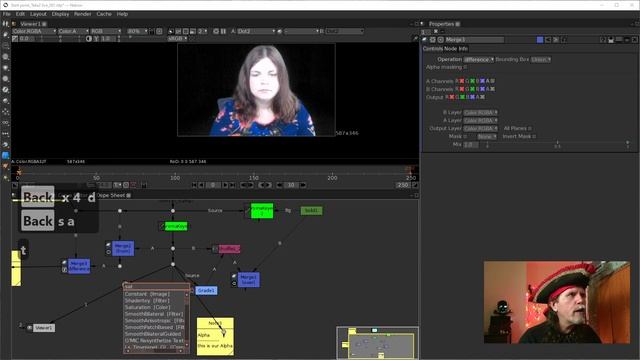640x360 pixels.
Task: Switch to the Dope Sheet tab
Action: (111, 196)
